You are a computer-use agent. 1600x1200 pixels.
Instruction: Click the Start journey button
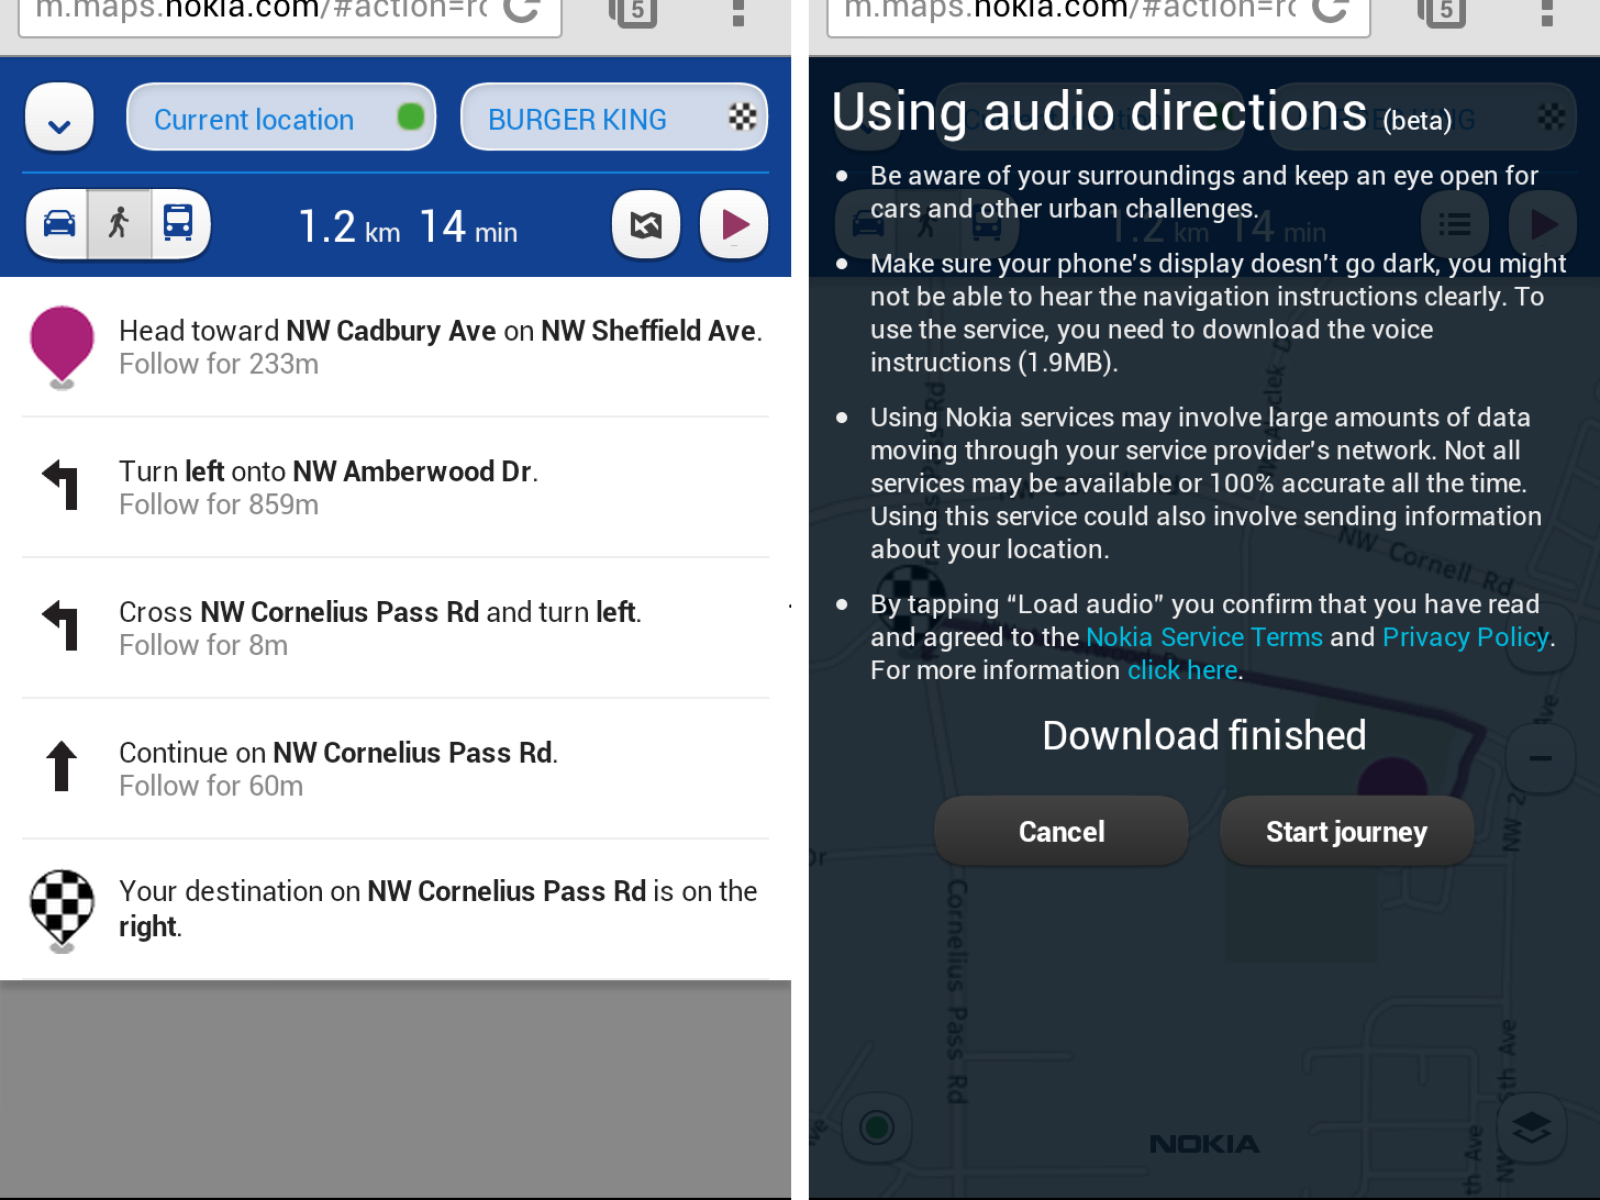(x=1346, y=831)
